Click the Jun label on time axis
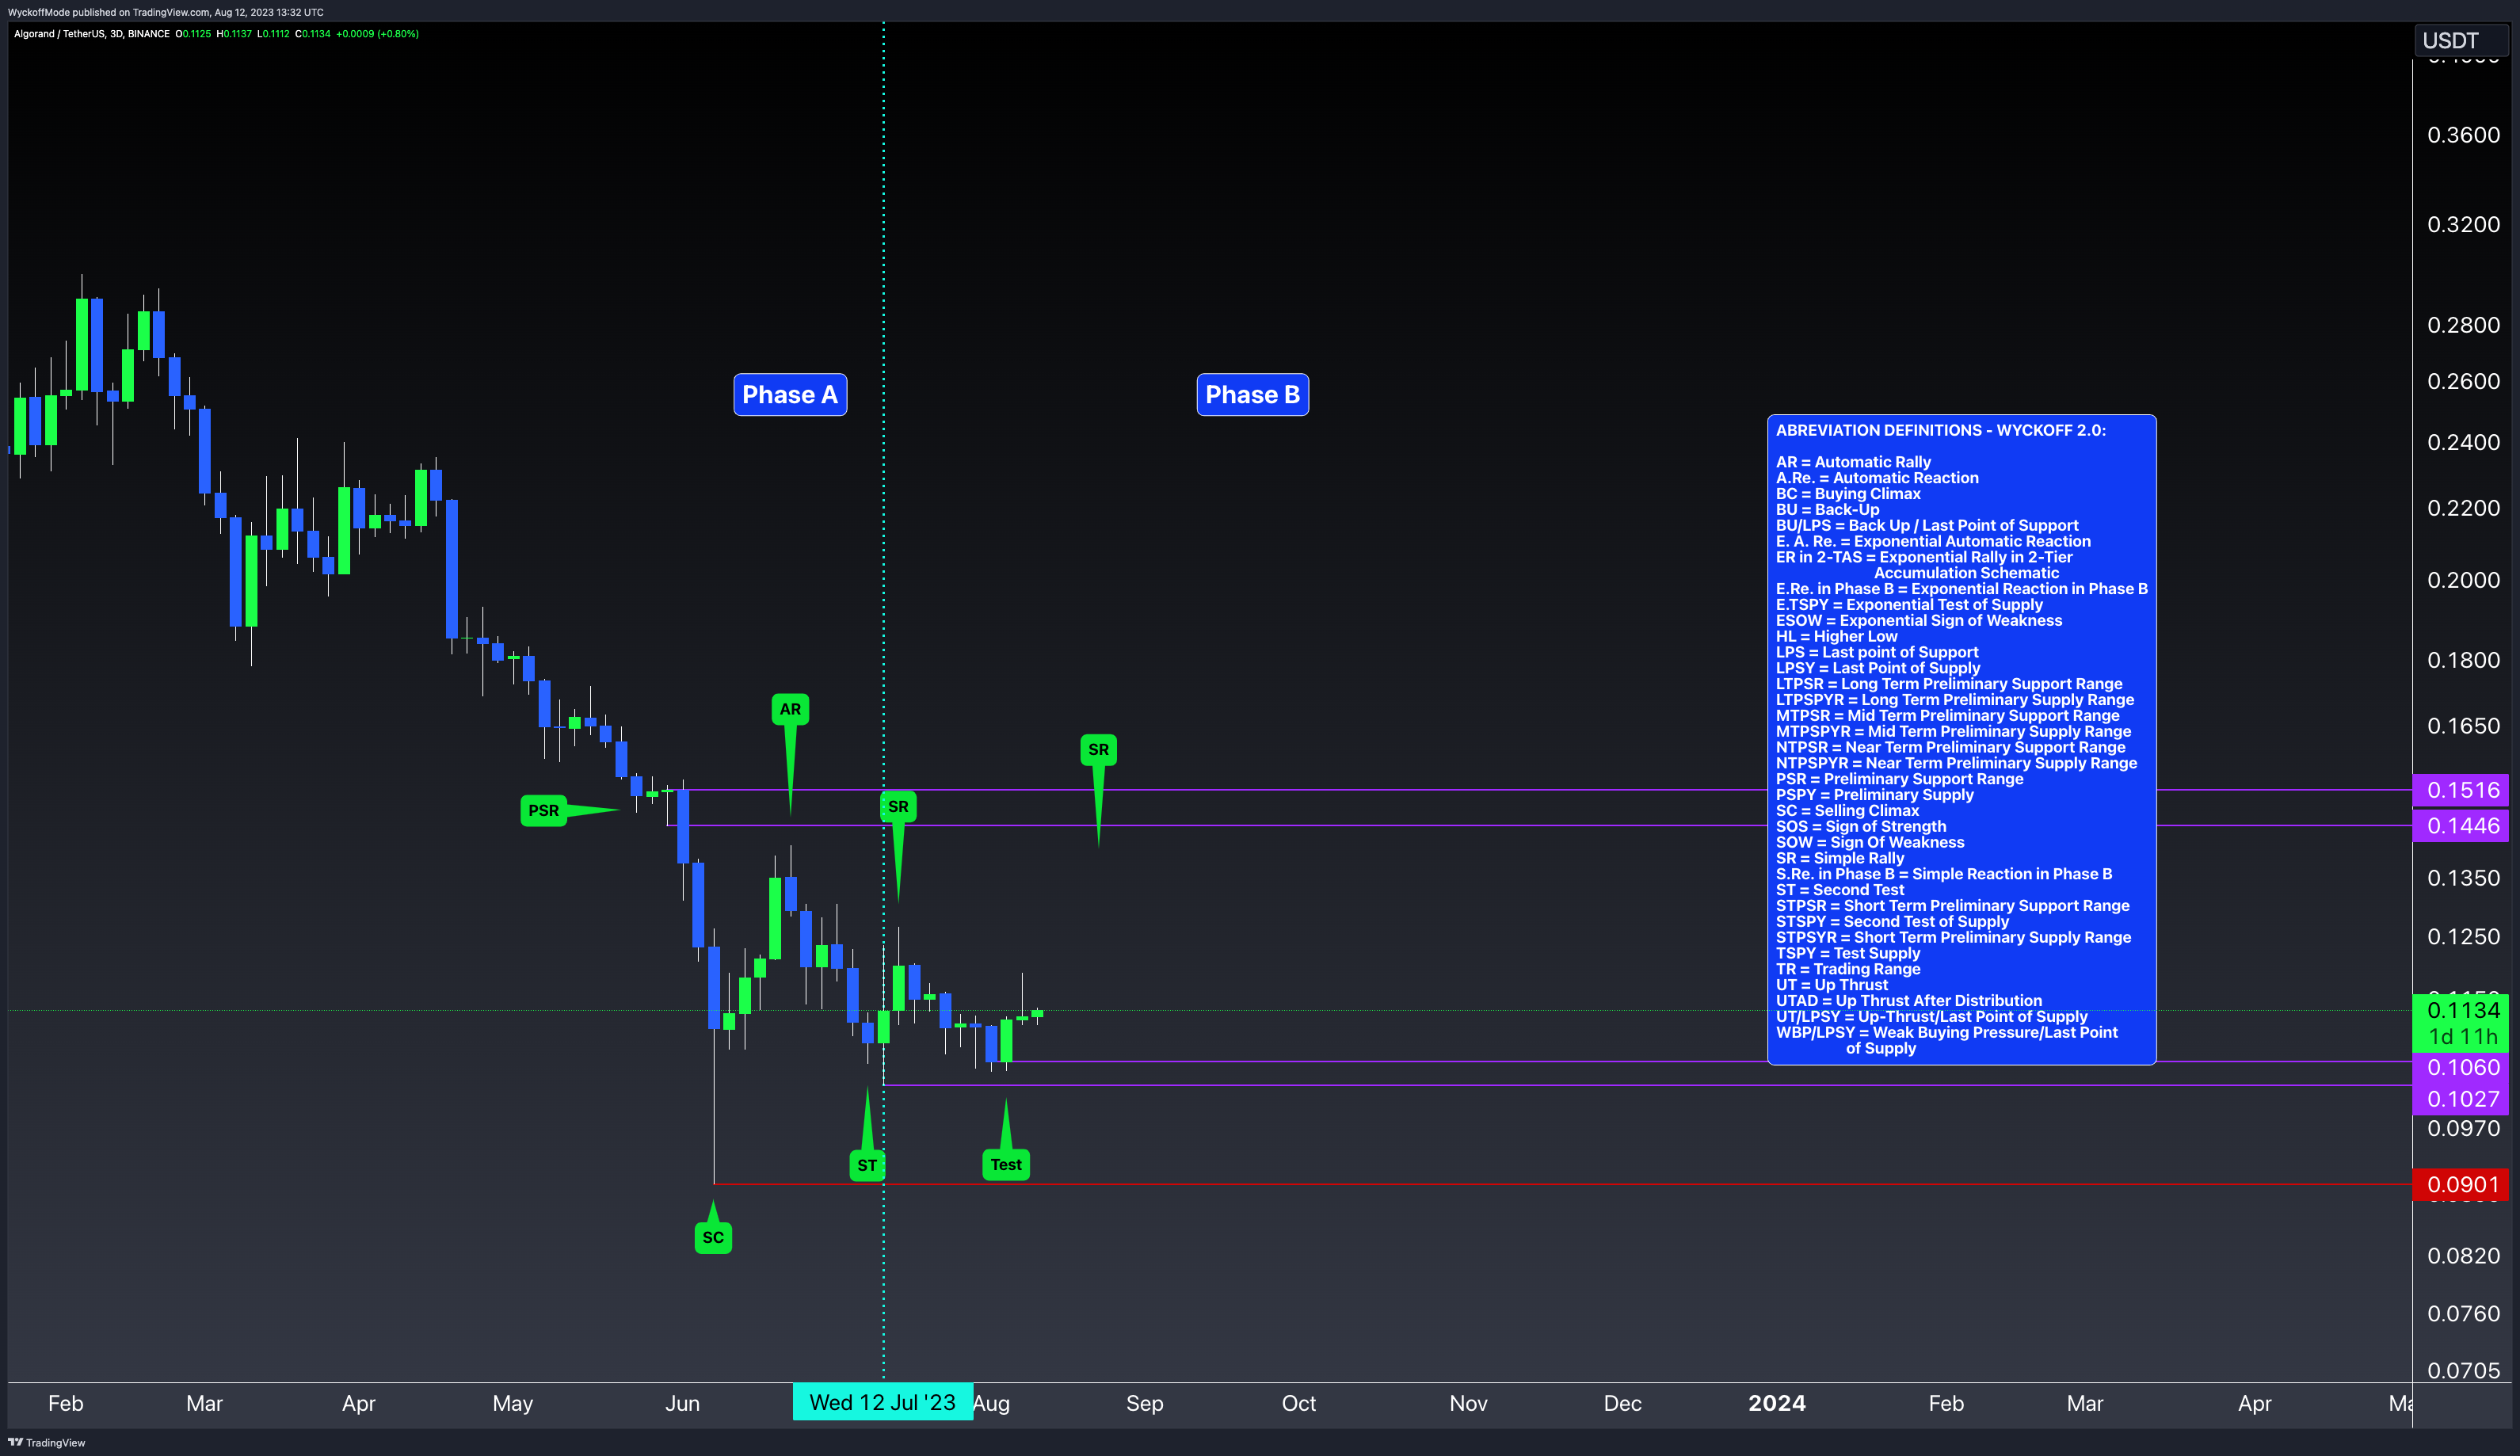The image size is (2520, 1456). pyautogui.click(x=682, y=1403)
